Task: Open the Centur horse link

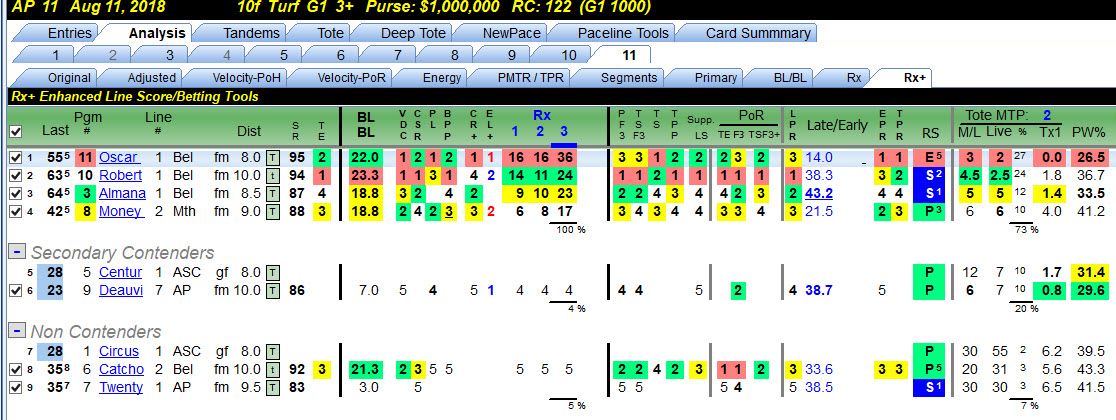Action: click(x=120, y=272)
